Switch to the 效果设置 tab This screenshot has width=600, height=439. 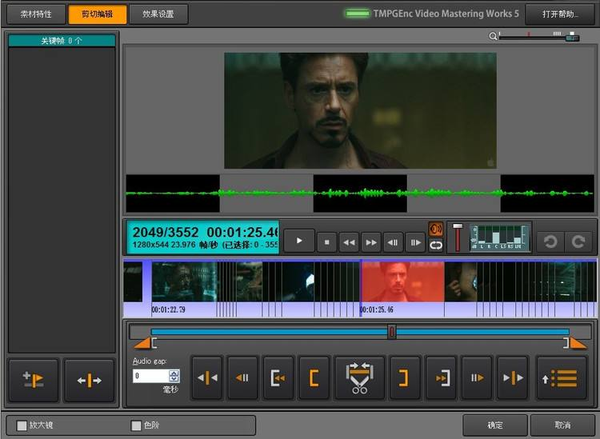click(x=158, y=15)
